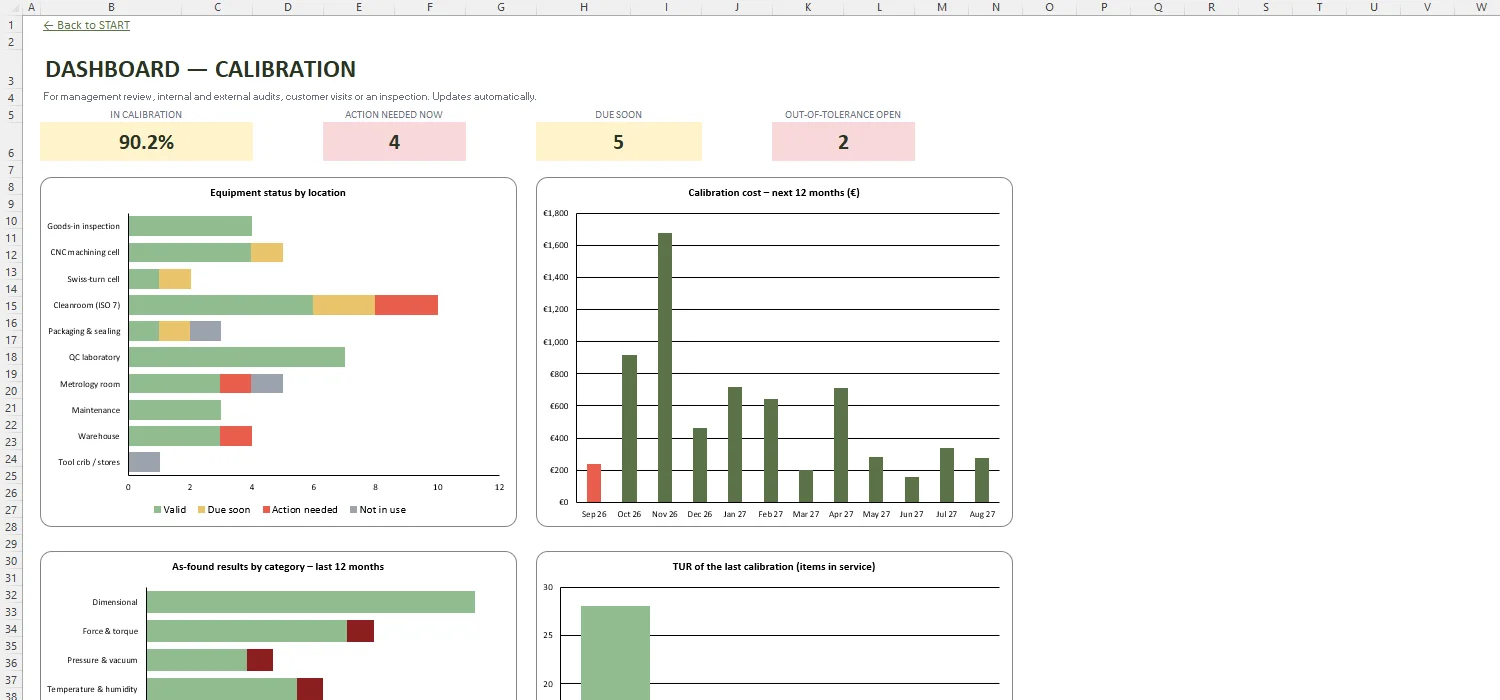Click the Calibration cost next 12 months title
Image resolution: width=1500 pixels, height=700 pixels.
(774, 193)
